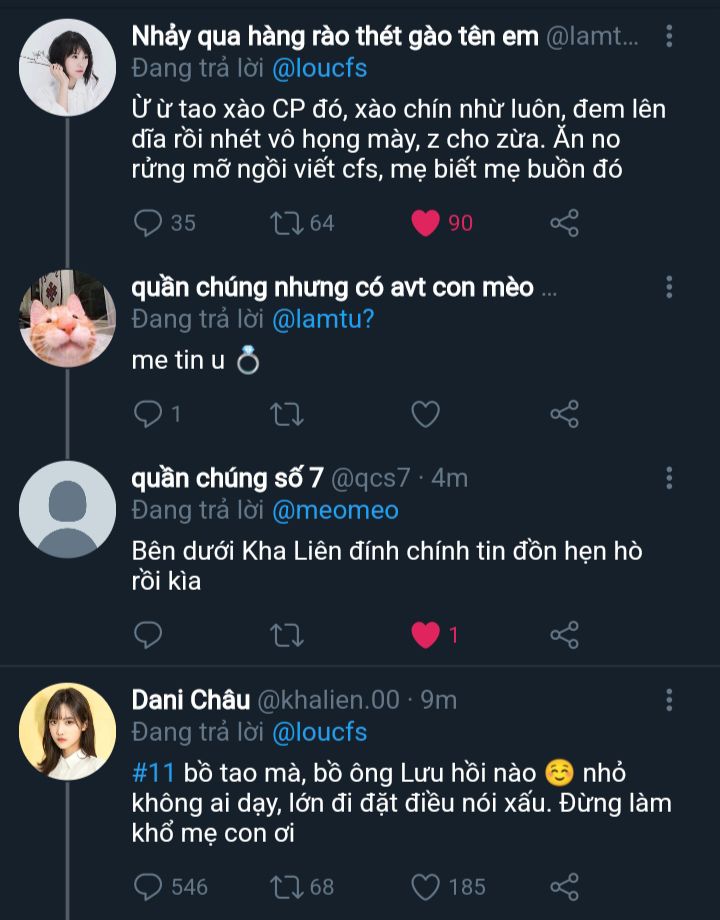720x920 pixels.
Task: Open the @meomeo mention link
Action: [335, 510]
